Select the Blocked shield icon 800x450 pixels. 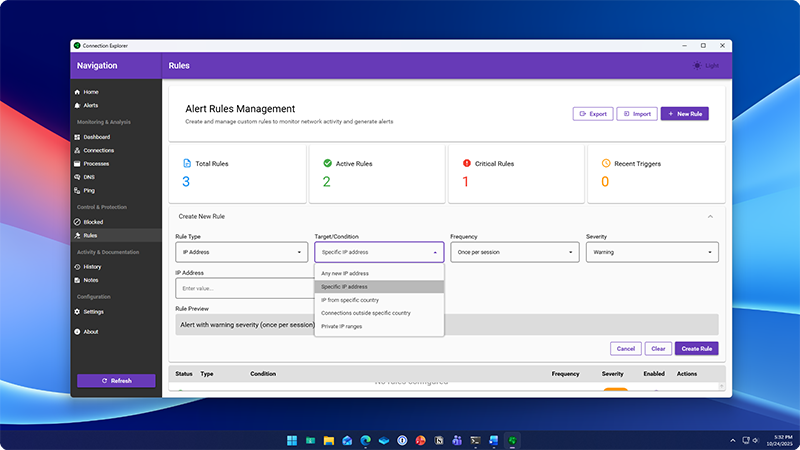click(x=77, y=222)
